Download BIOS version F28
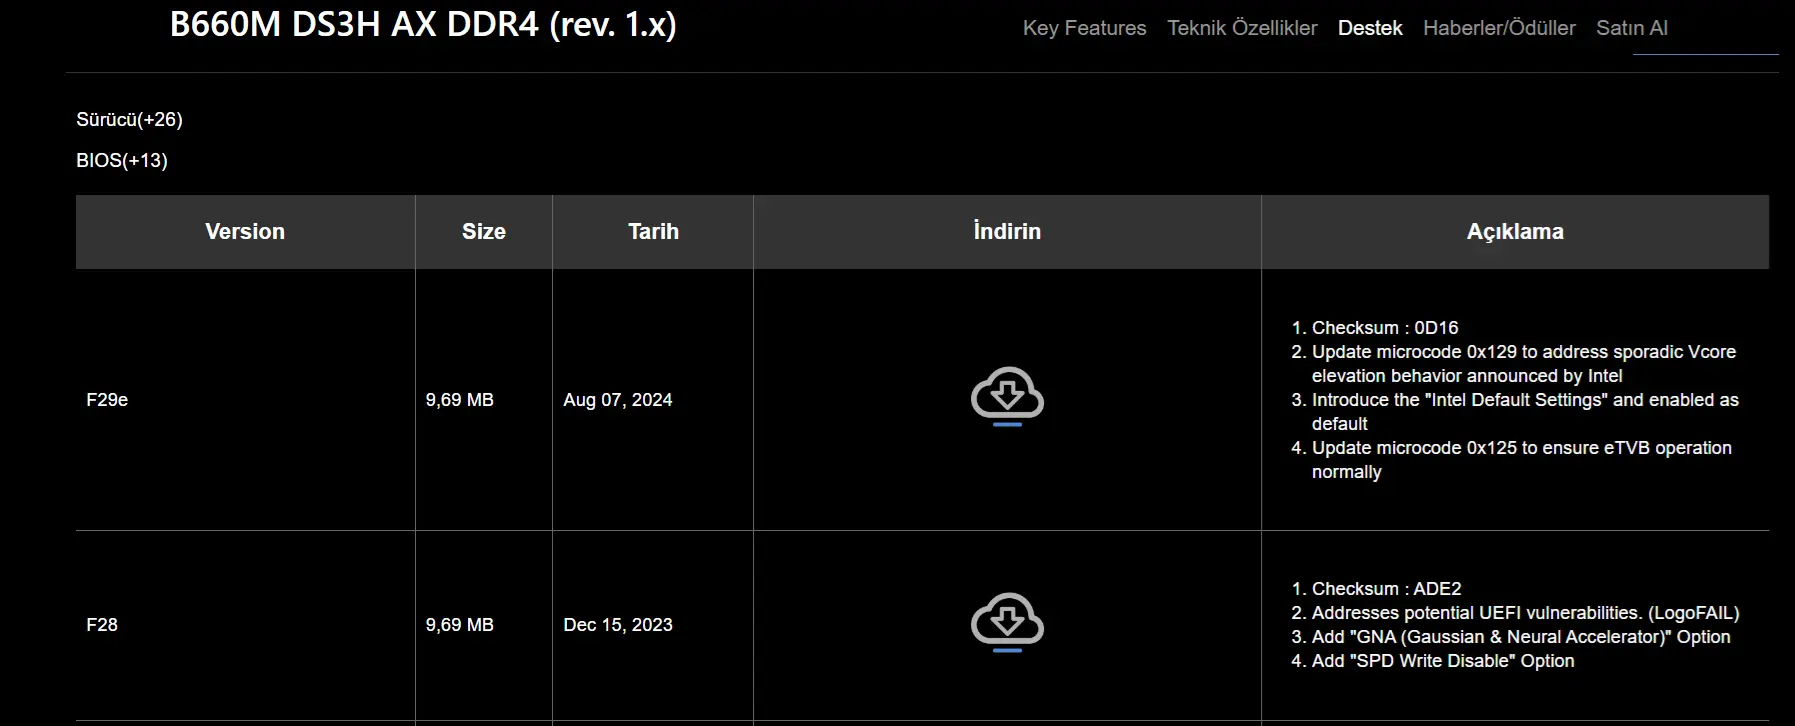Viewport: 1795px width, 726px height. (x=1007, y=622)
